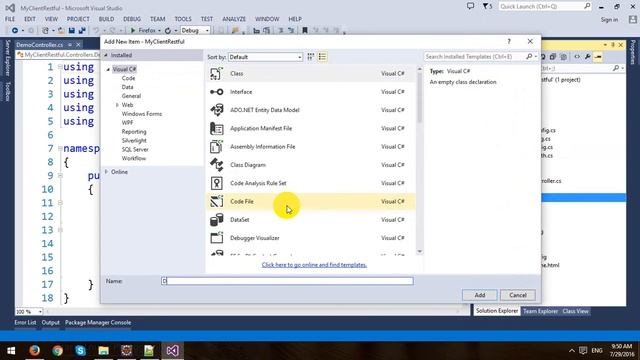
Task: Click the Start debugging green arrow
Action: [133, 31]
